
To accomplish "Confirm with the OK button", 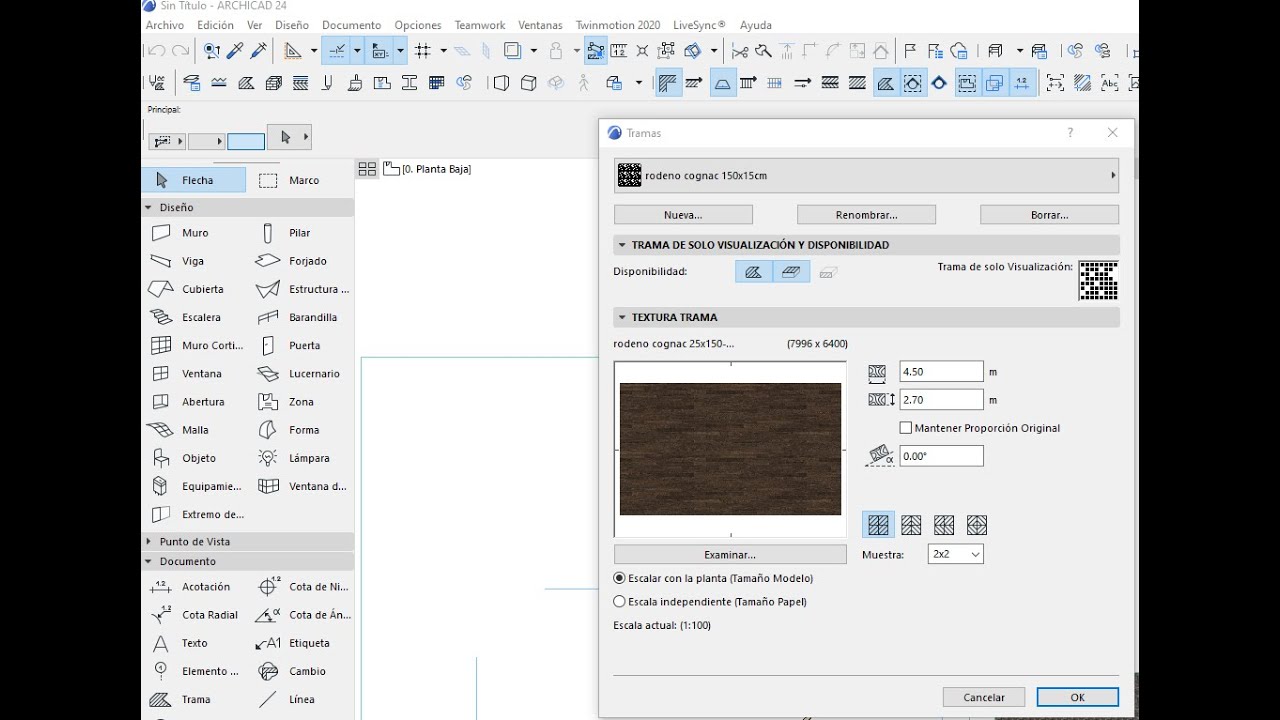I will point(1077,697).
